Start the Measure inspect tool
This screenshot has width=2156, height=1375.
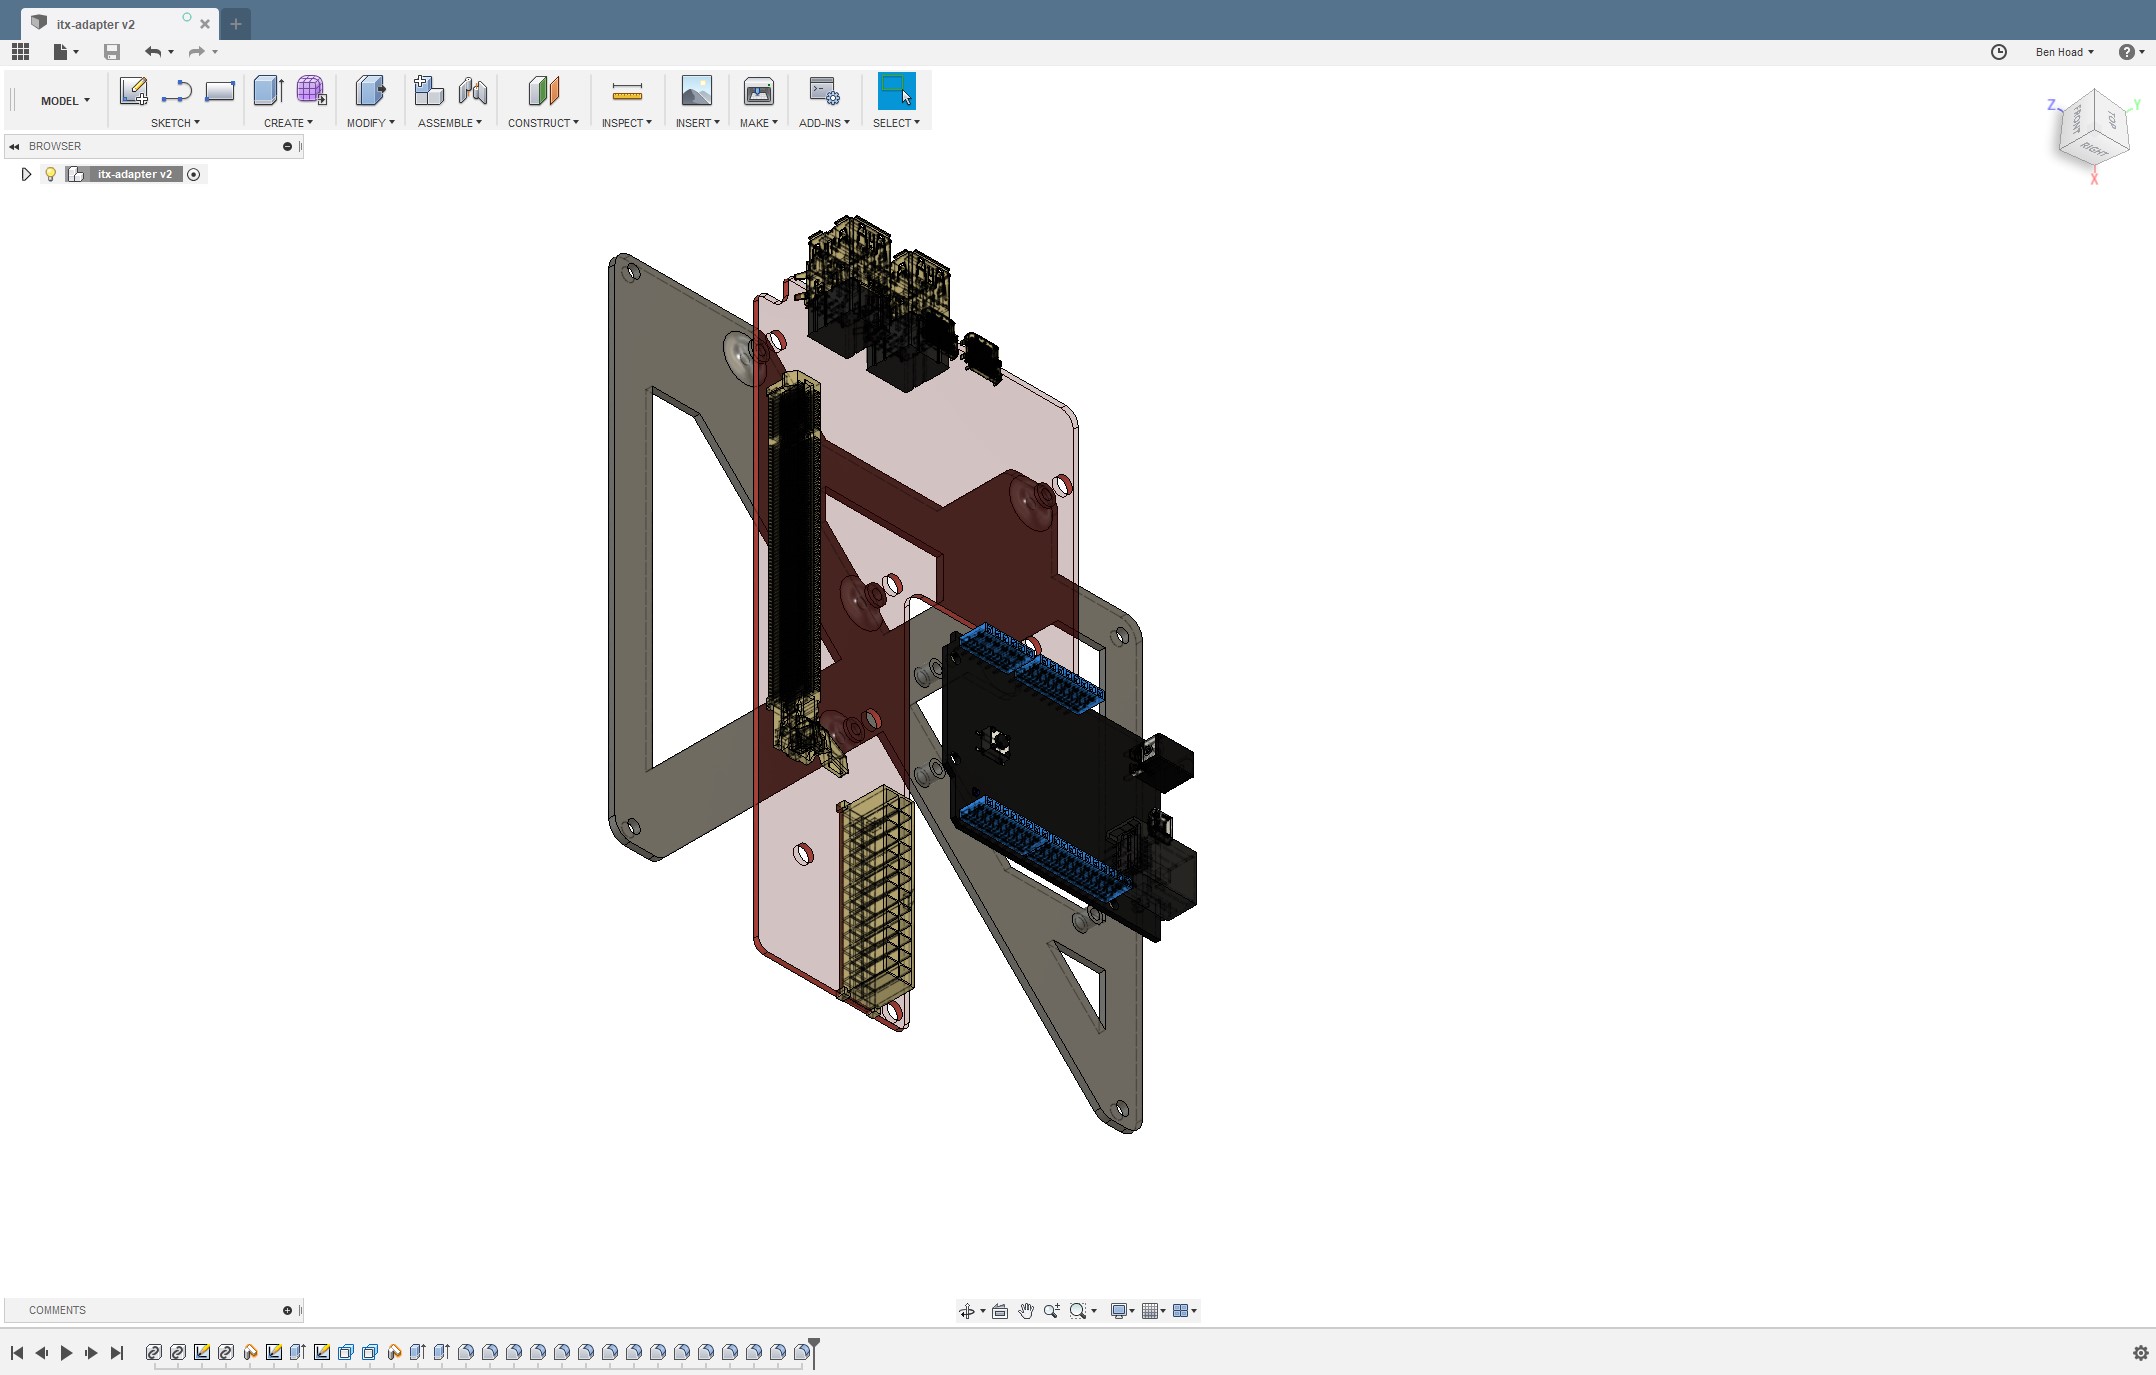(x=627, y=92)
